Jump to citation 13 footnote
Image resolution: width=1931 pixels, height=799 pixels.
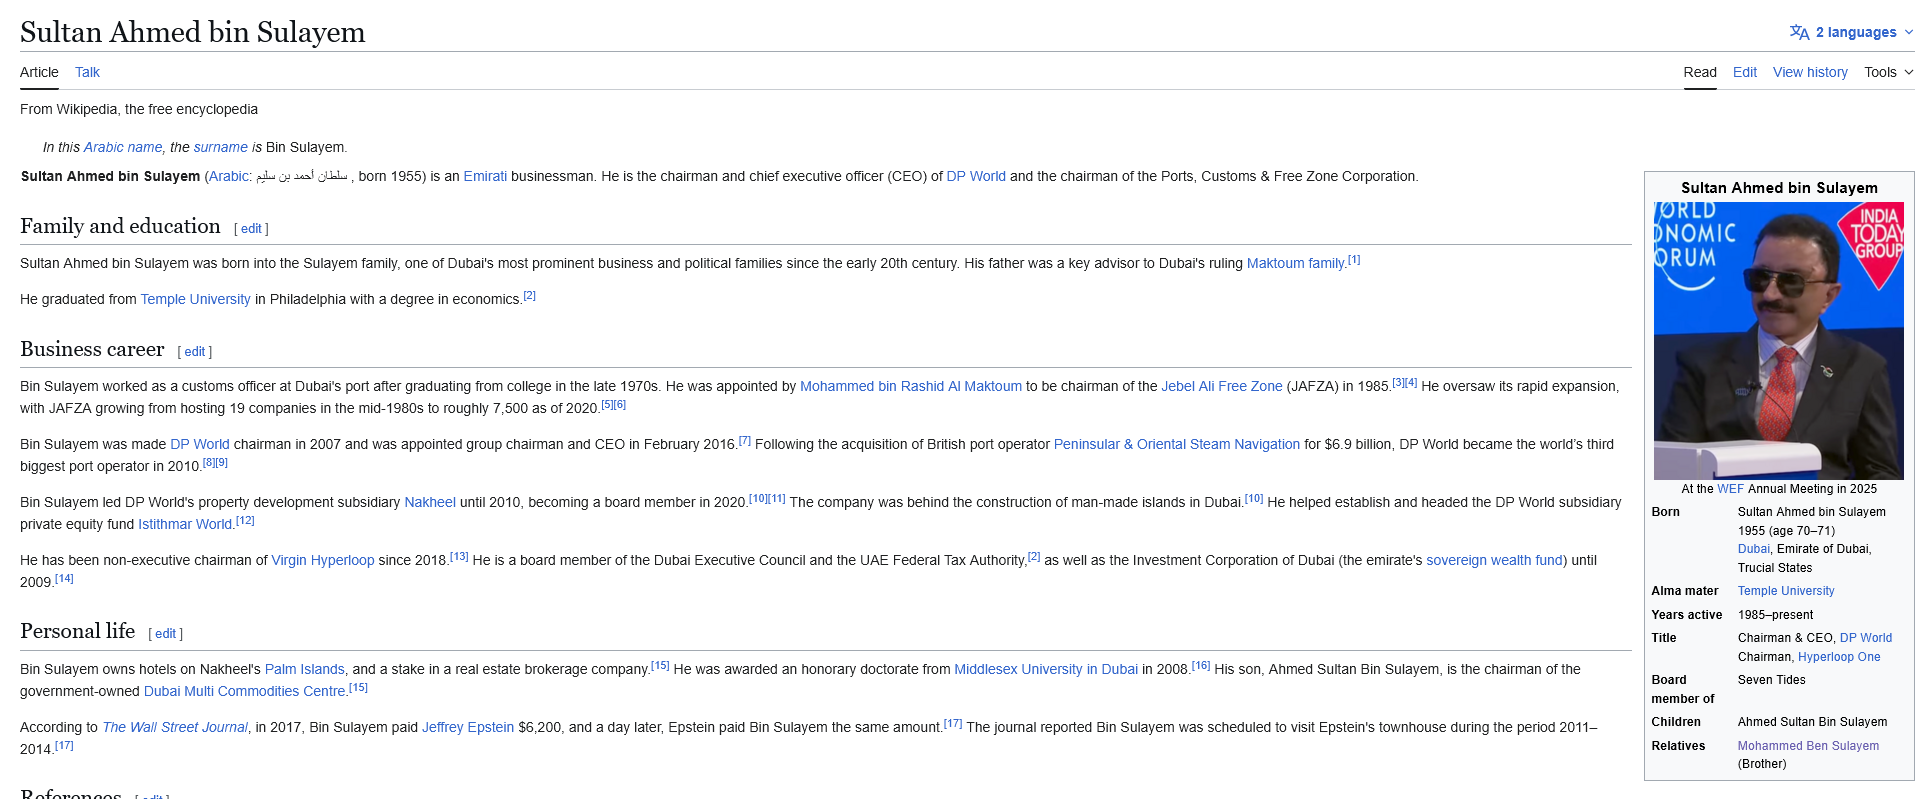pyautogui.click(x=459, y=557)
